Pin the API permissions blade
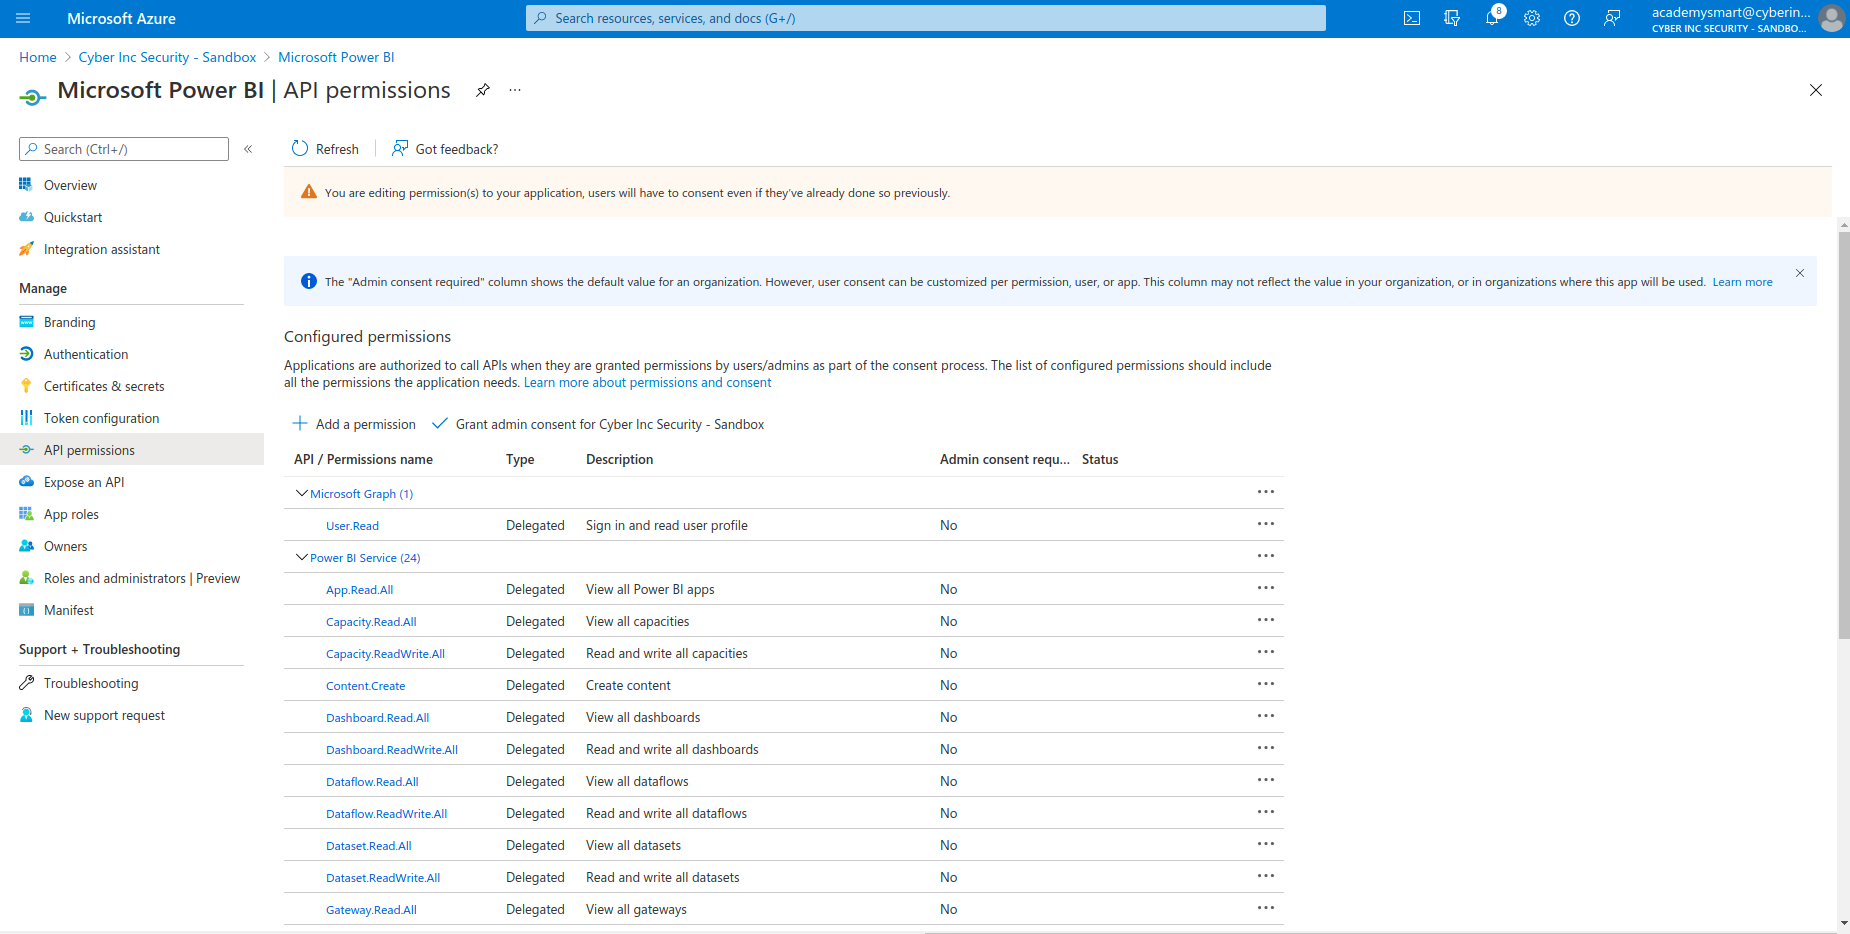Screen dimensions: 1850x934 (483, 90)
